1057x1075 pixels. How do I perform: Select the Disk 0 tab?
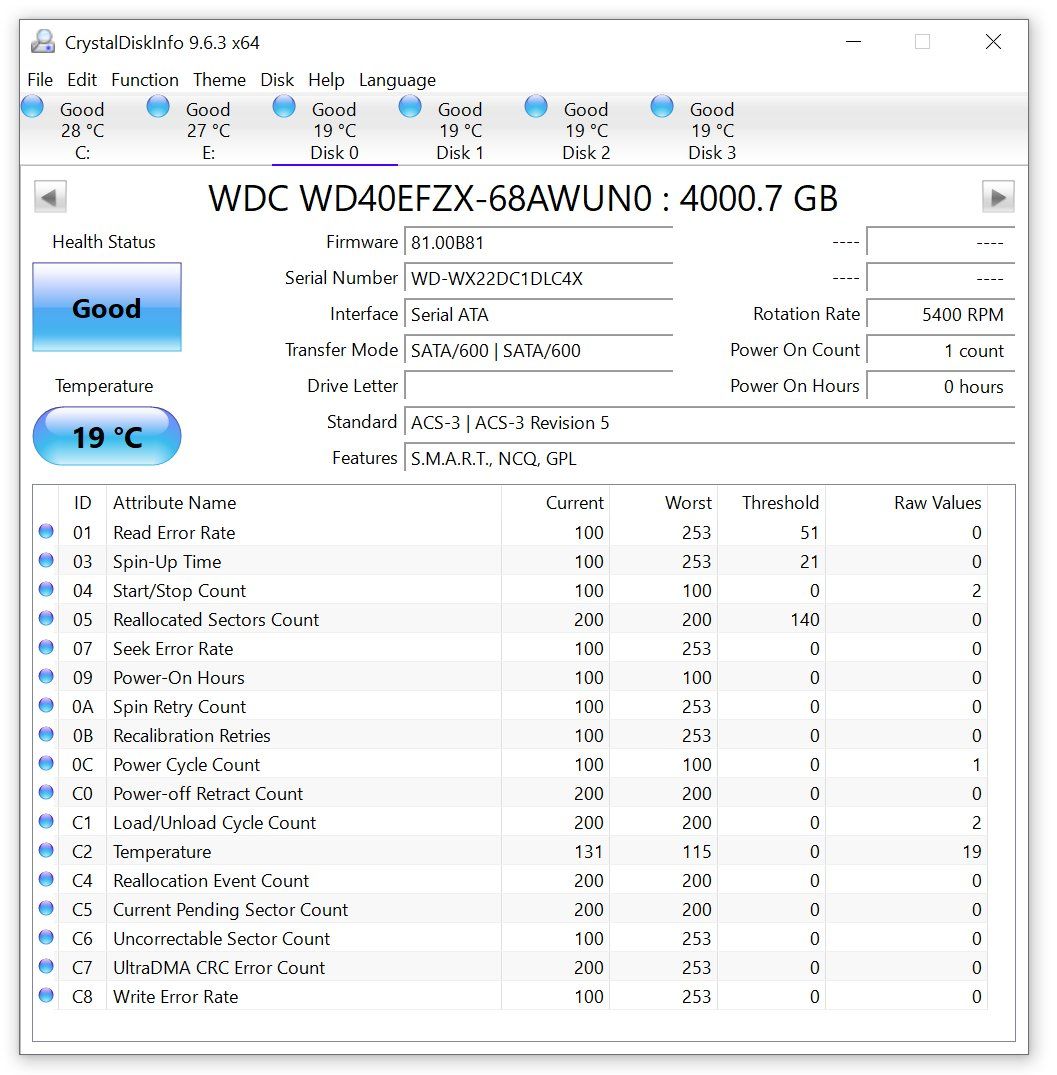[x=335, y=130]
